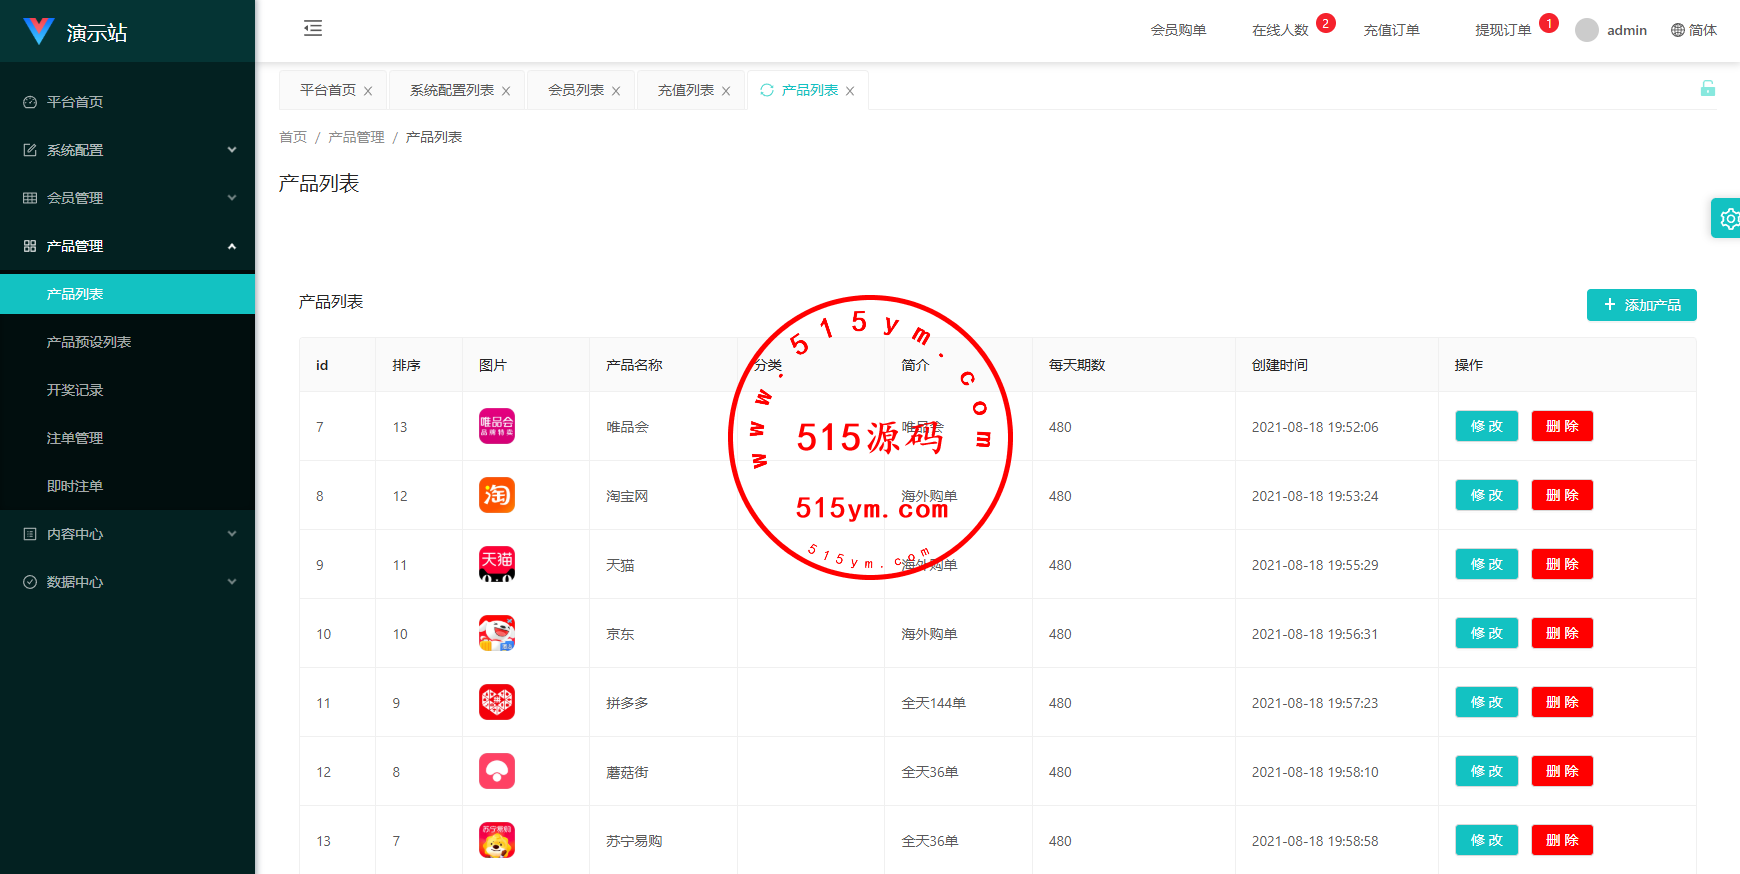Click the language globe icon
1740x874 pixels.
coord(1678,30)
